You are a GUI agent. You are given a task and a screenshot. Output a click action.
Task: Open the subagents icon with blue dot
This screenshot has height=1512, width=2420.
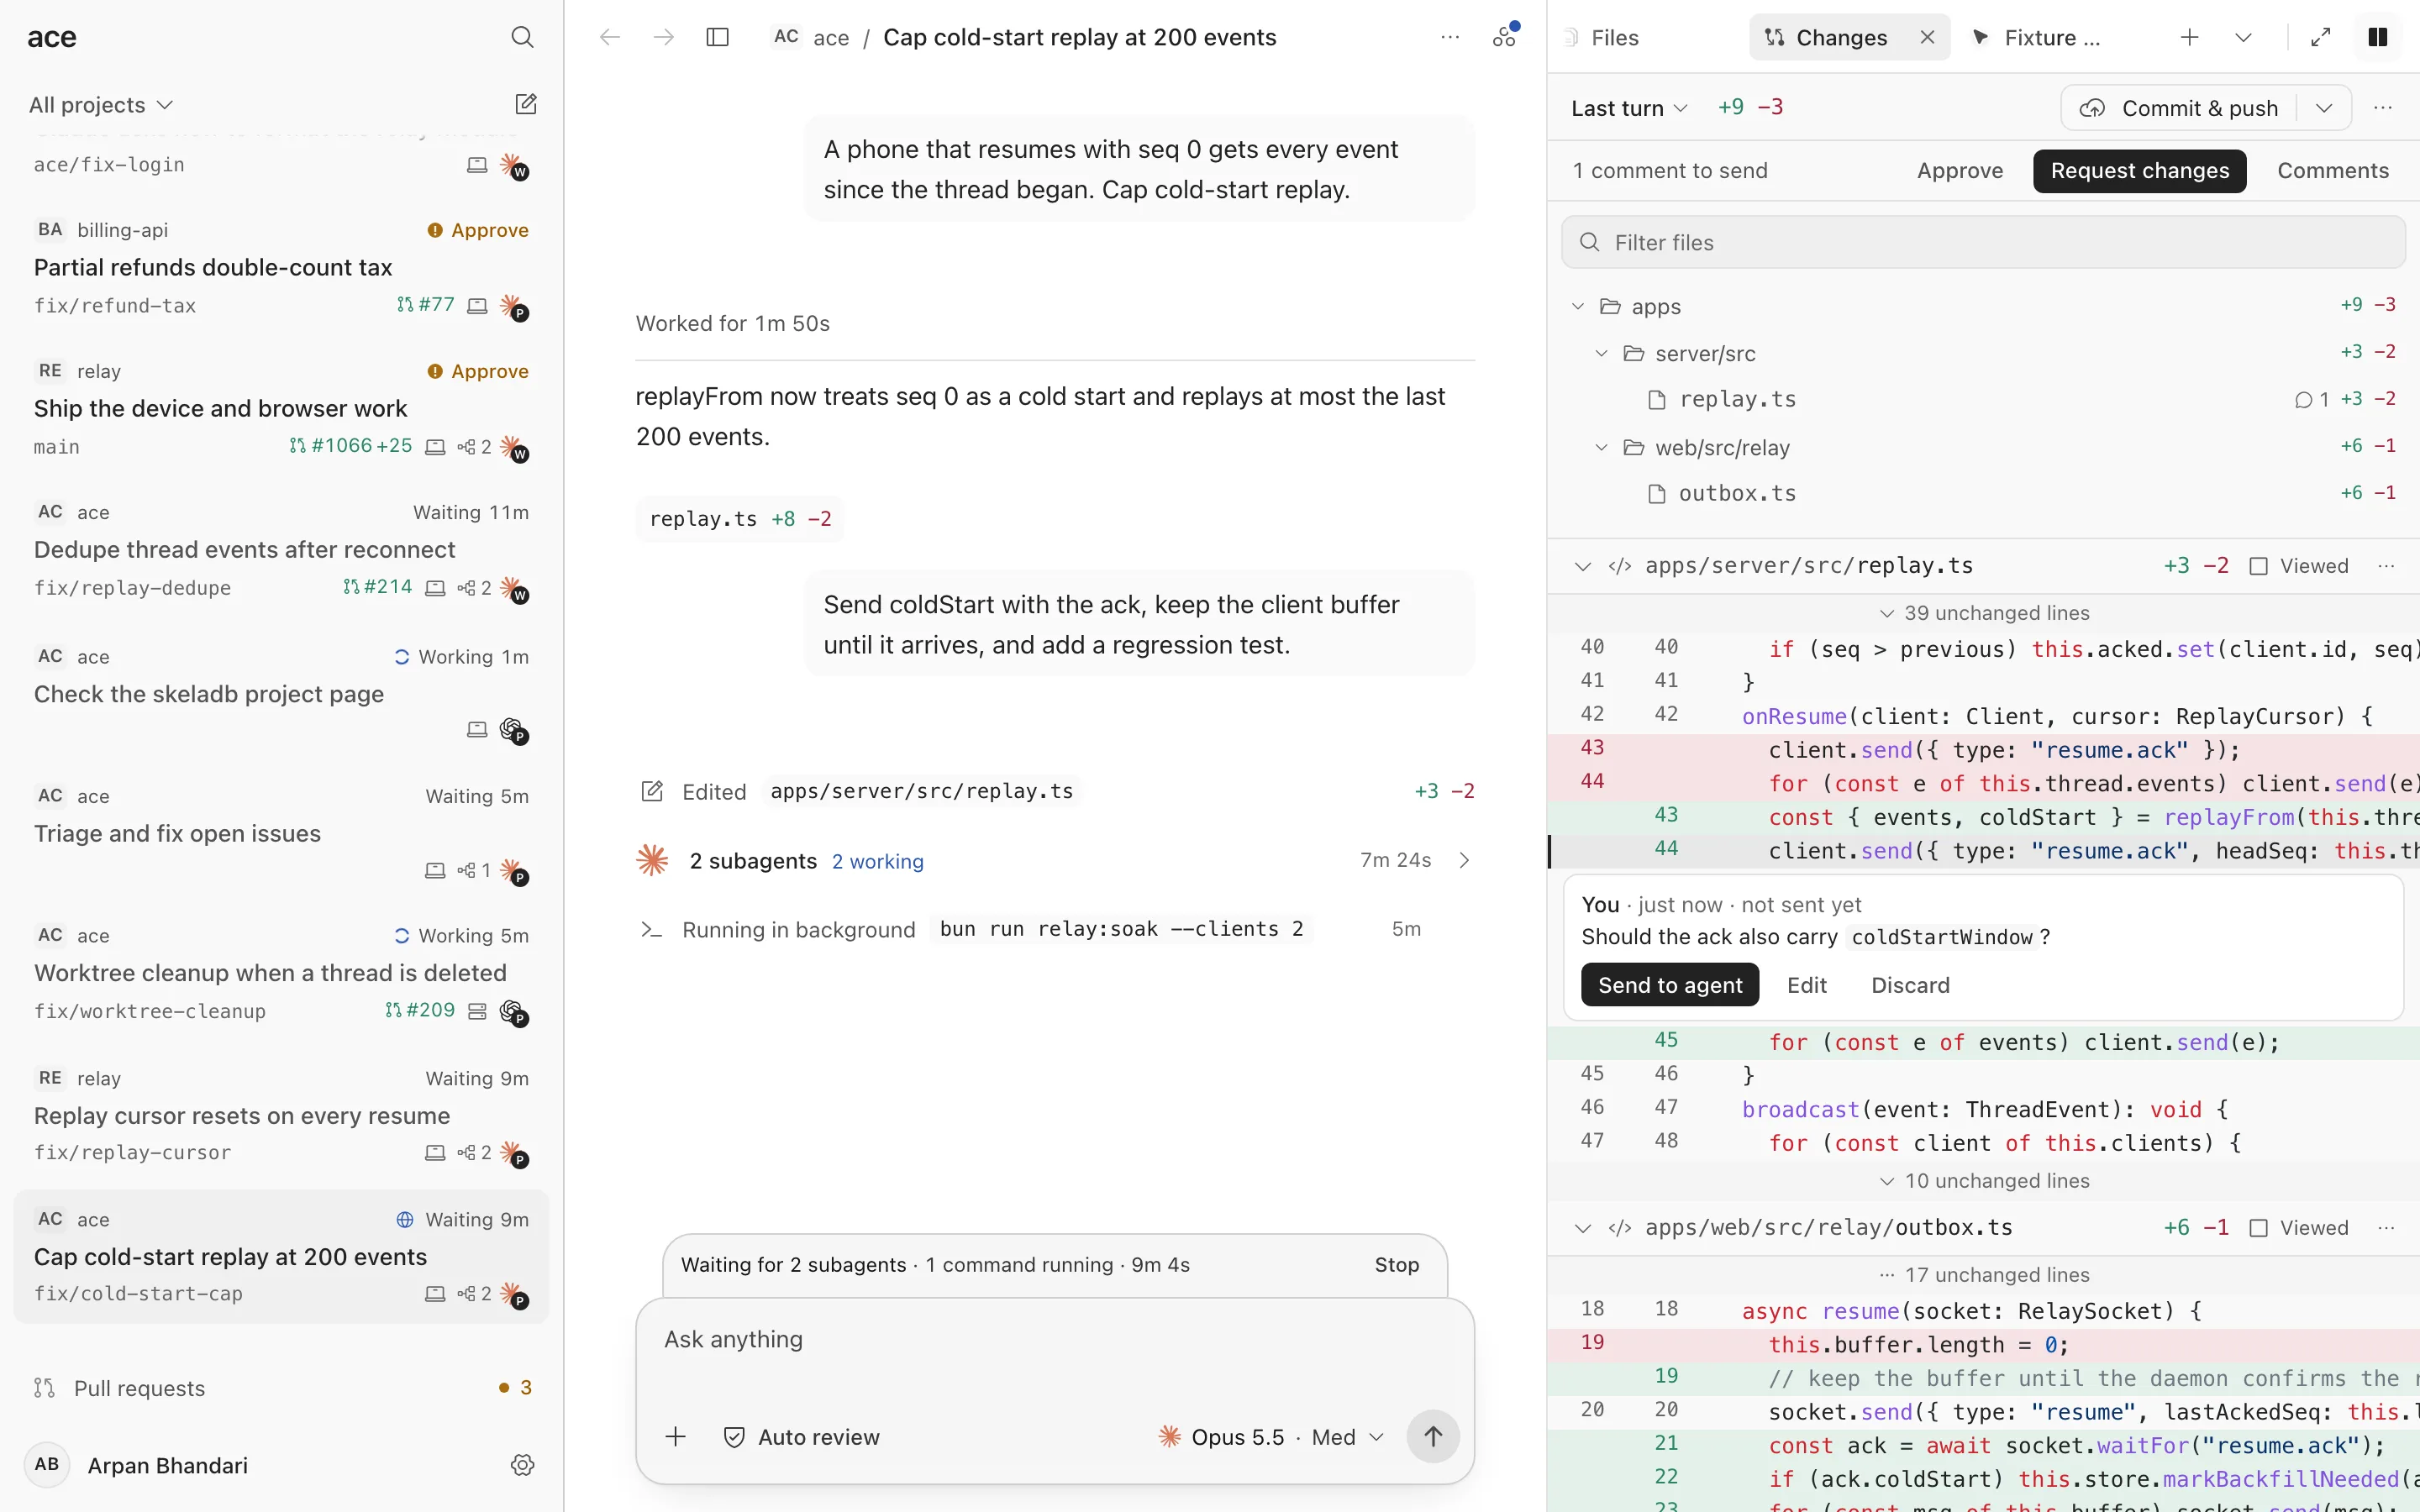pyautogui.click(x=1505, y=36)
